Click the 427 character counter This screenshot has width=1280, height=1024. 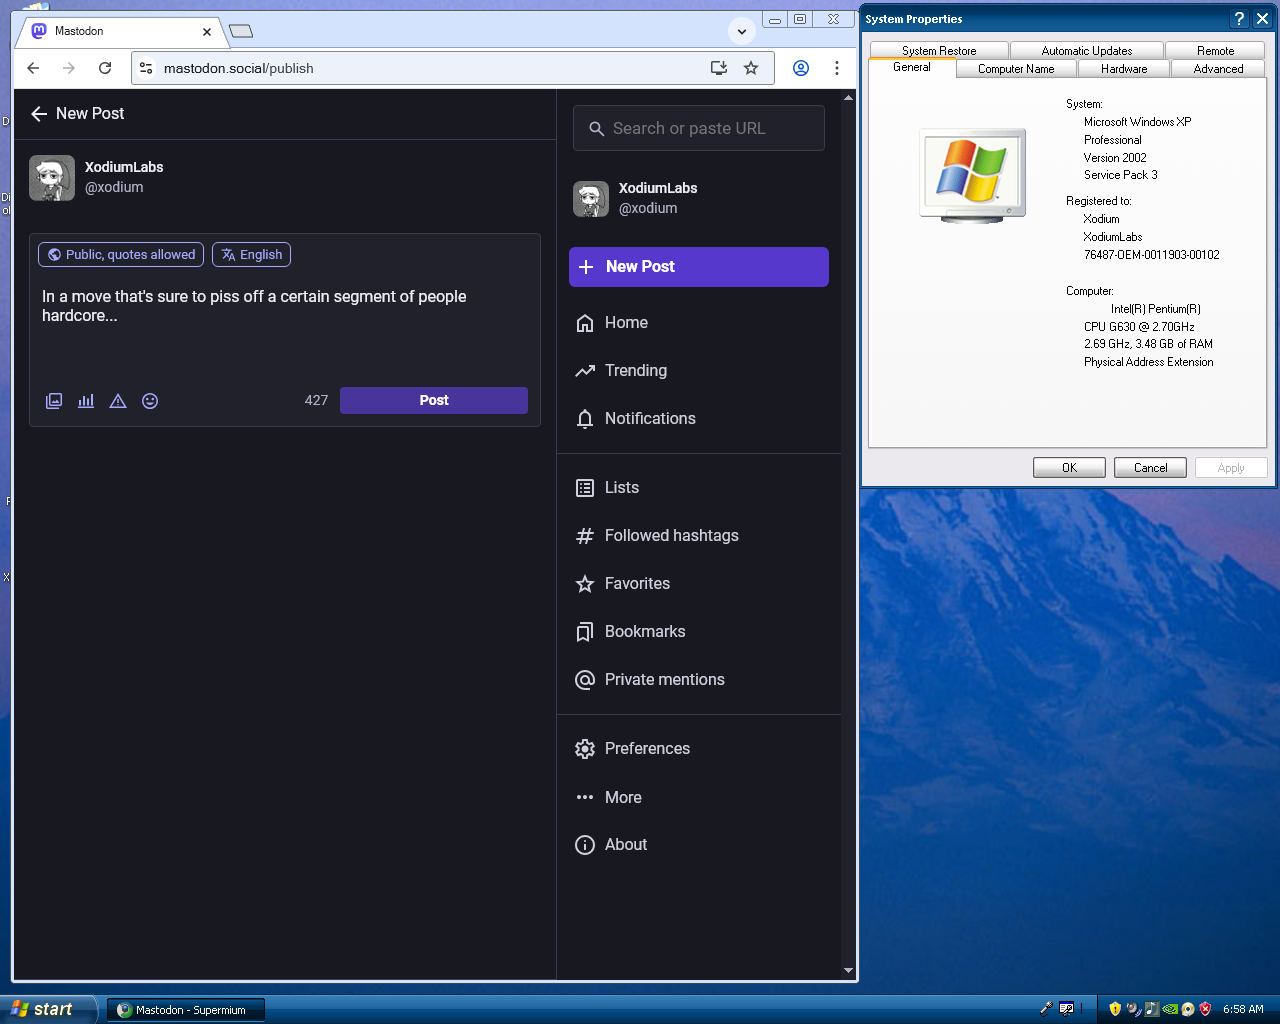[x=316, y=400]
